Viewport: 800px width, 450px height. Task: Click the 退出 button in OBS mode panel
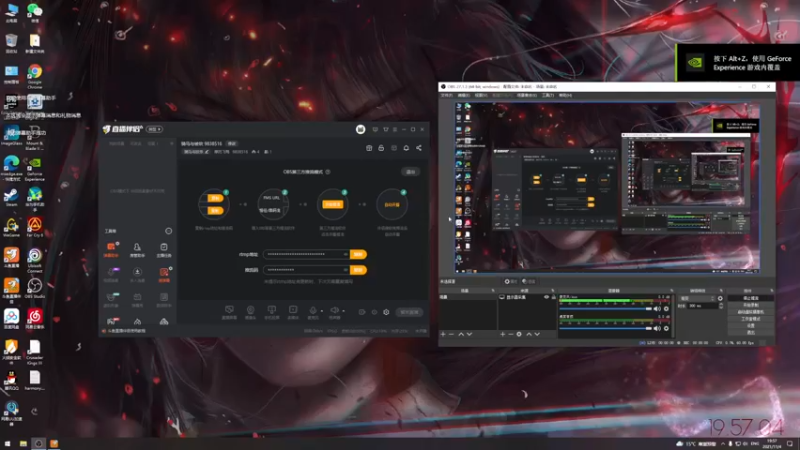(411, 172)
